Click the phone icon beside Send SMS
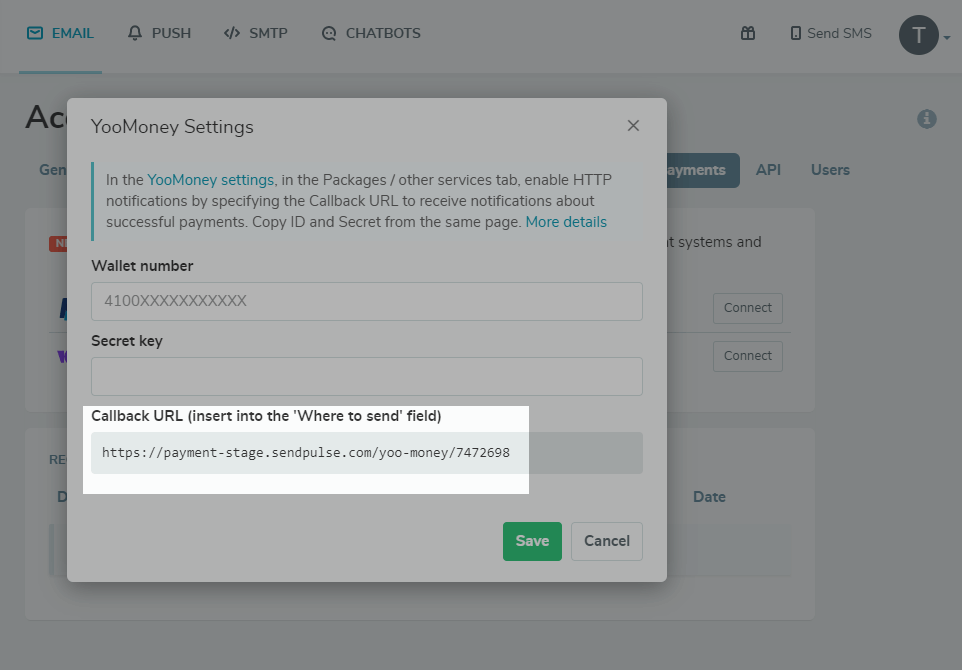 pos(796,33)
